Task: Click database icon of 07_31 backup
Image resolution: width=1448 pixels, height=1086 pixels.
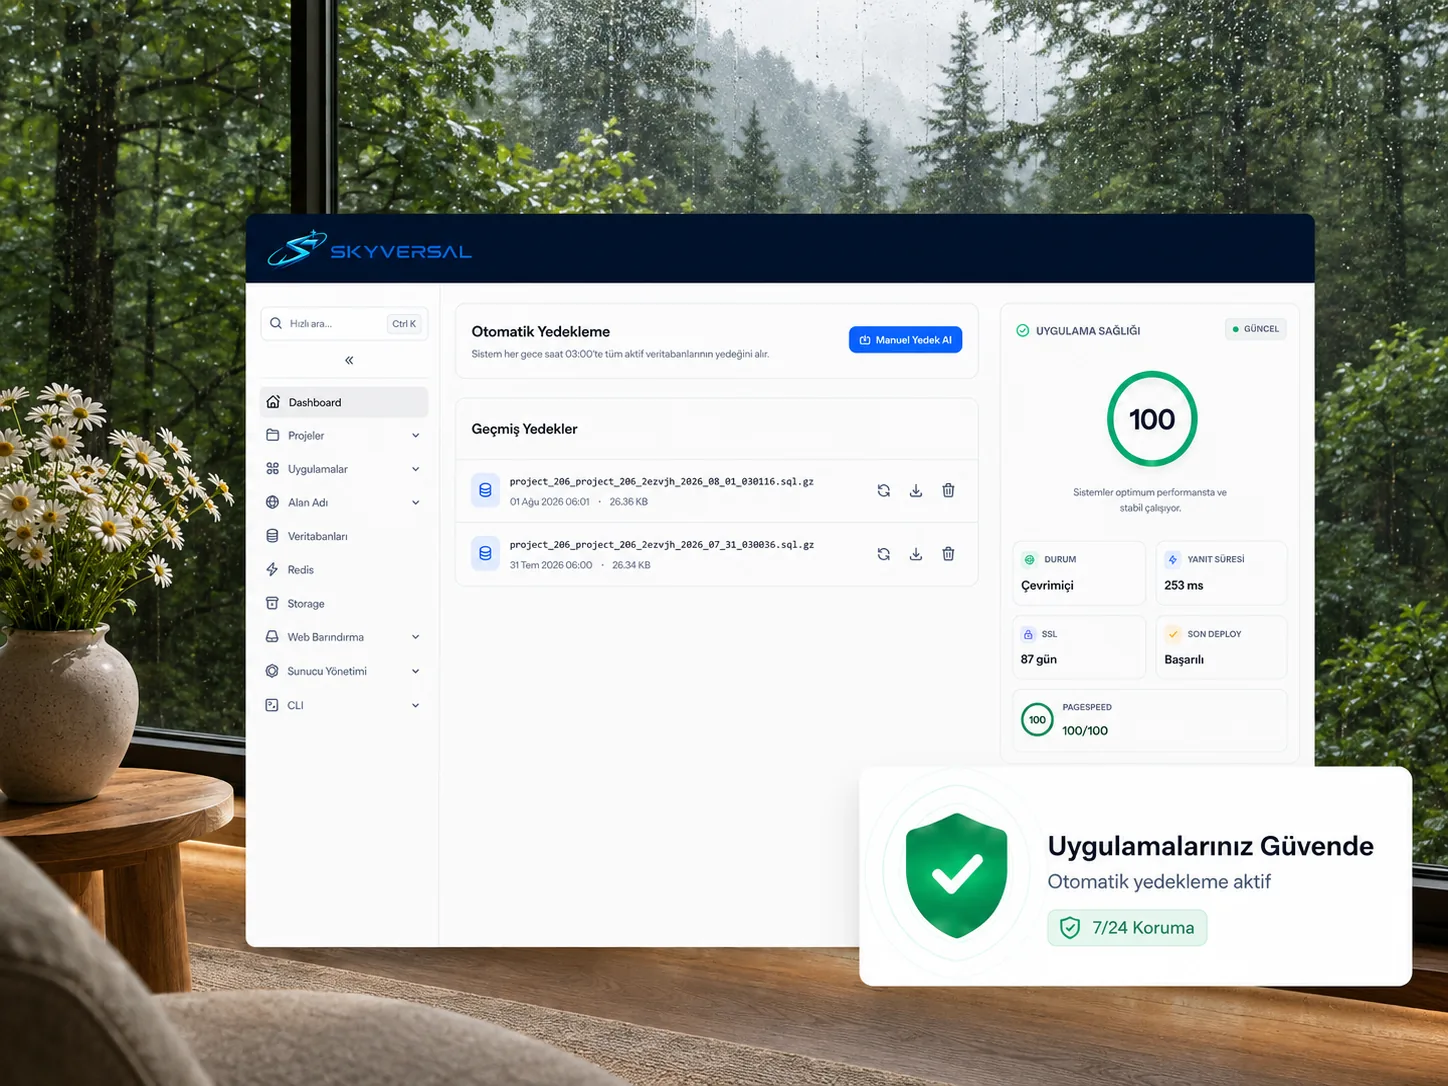Action: point(485,553)
